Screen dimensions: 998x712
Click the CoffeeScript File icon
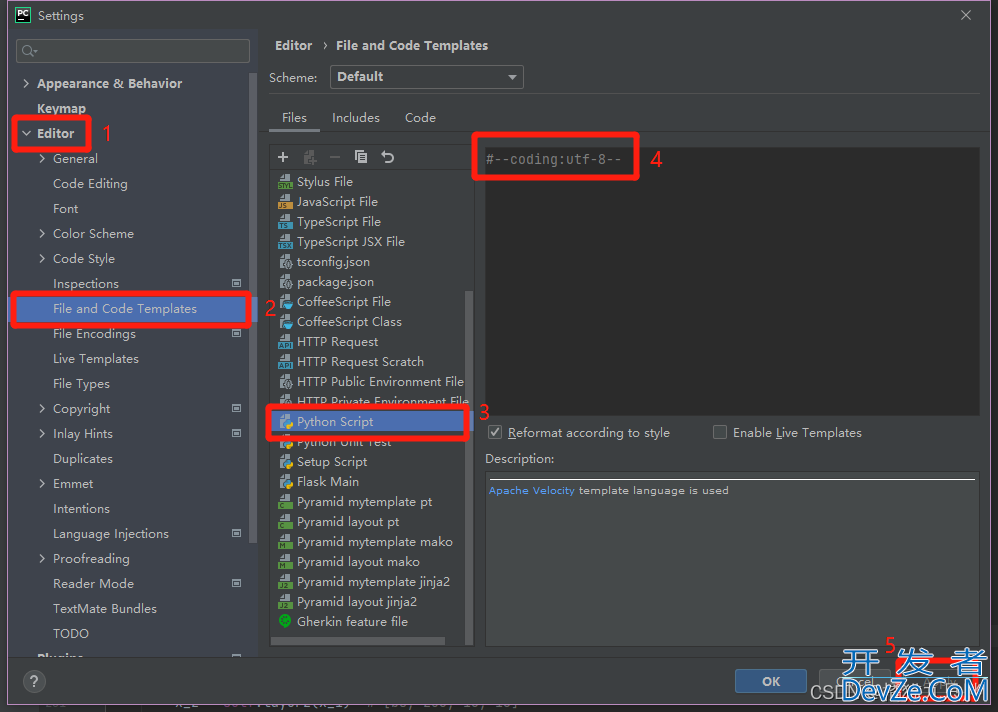[285, 302]
